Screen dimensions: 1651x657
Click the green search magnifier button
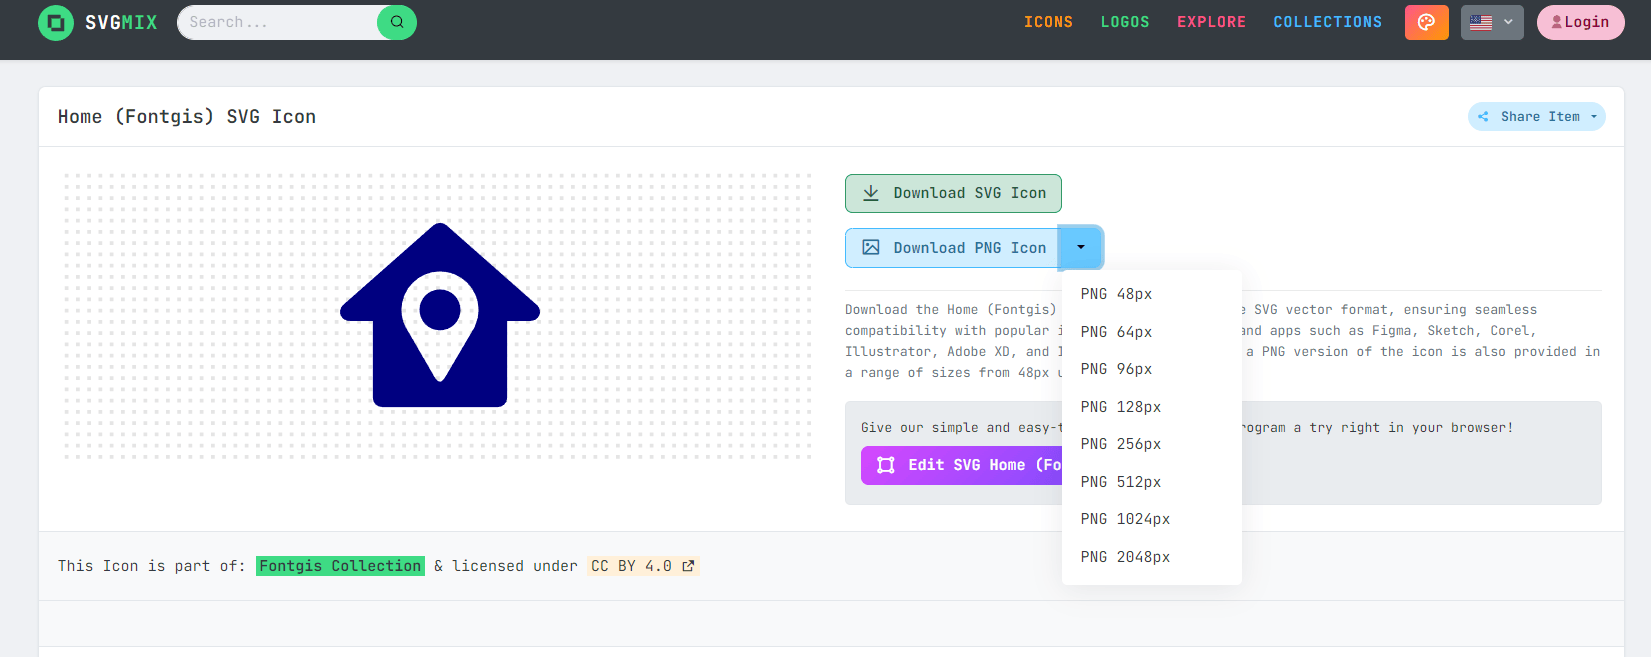pos(397,22)
